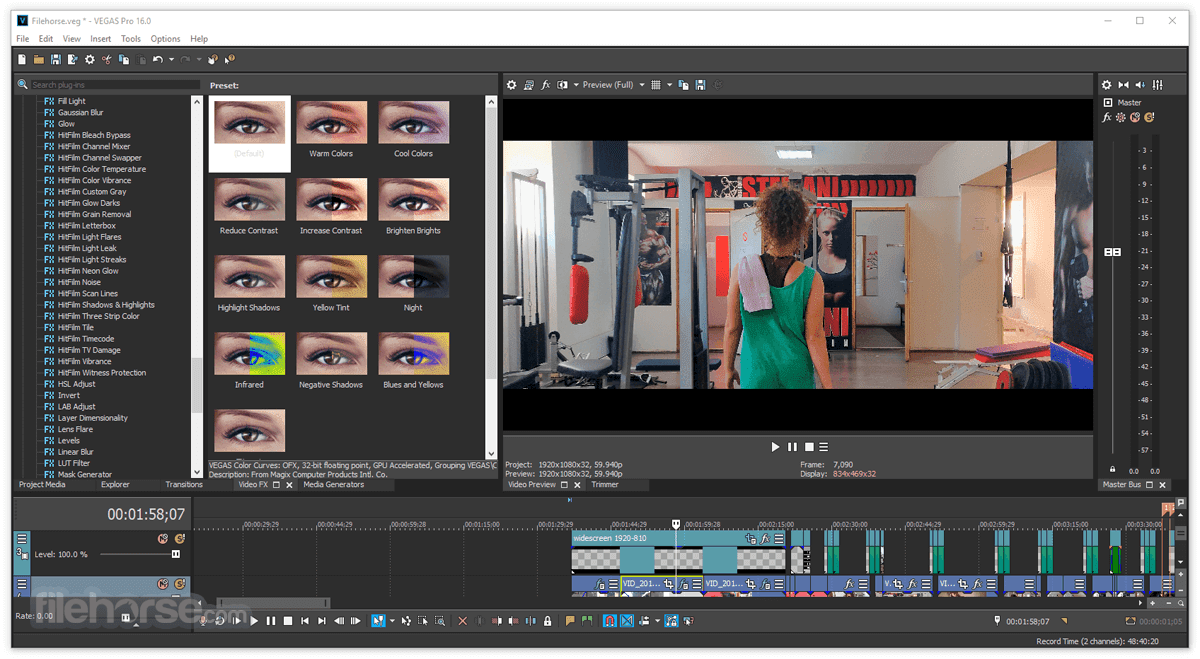Create a new project with toolbar icon
The image size is (1200, 659).
(22, 60)
